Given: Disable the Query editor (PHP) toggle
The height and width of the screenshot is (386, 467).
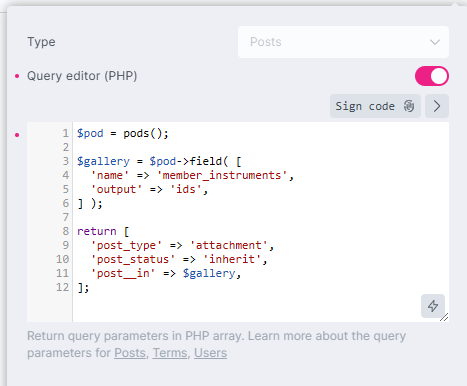Looking at the screenshot, I should point(432,76).
